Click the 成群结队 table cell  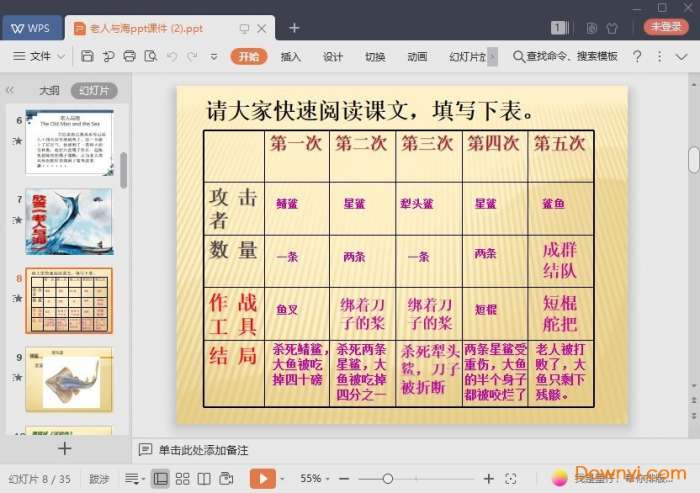point(560,261)
